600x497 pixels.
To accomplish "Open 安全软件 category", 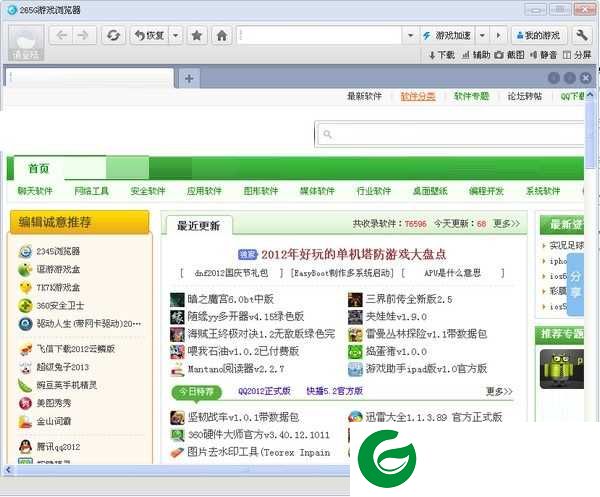I will pos(148,191).
